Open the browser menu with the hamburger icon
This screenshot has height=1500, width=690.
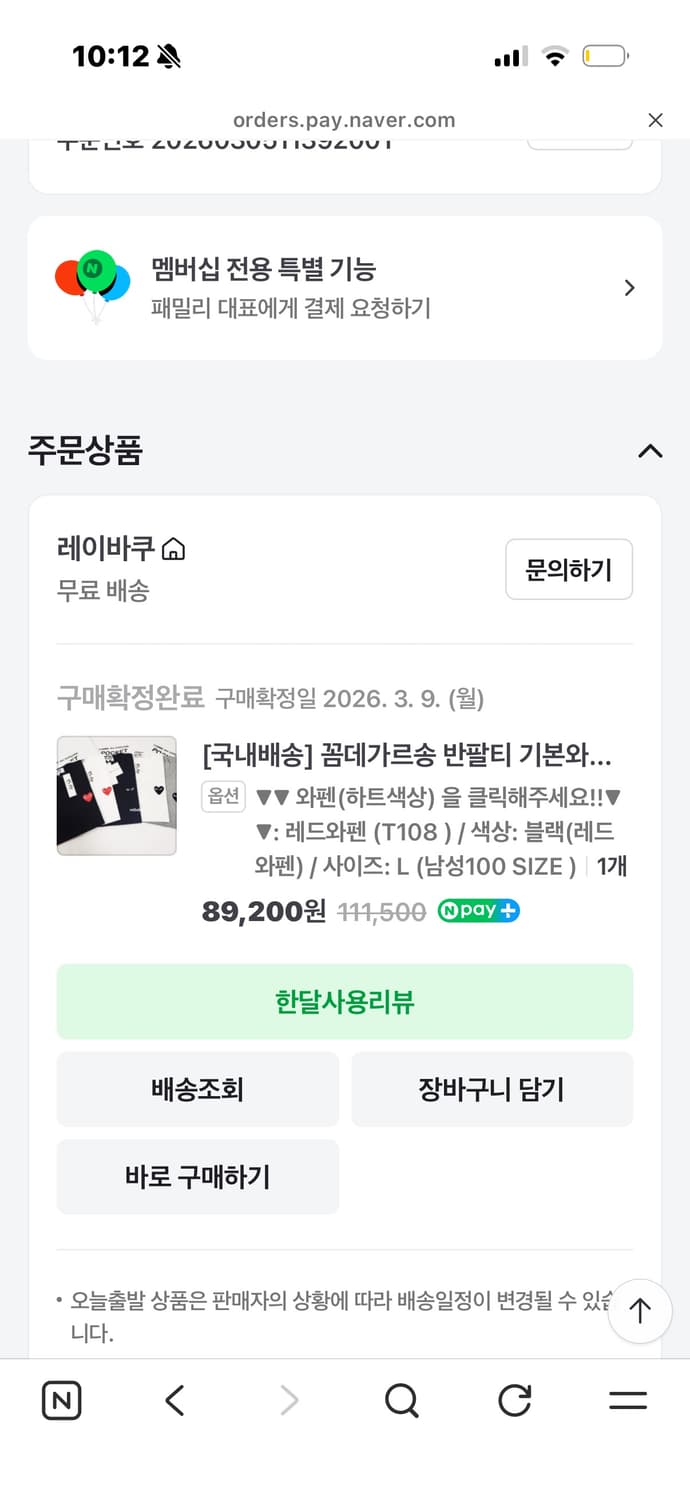pyautogui.click(x=628, y=1400)
